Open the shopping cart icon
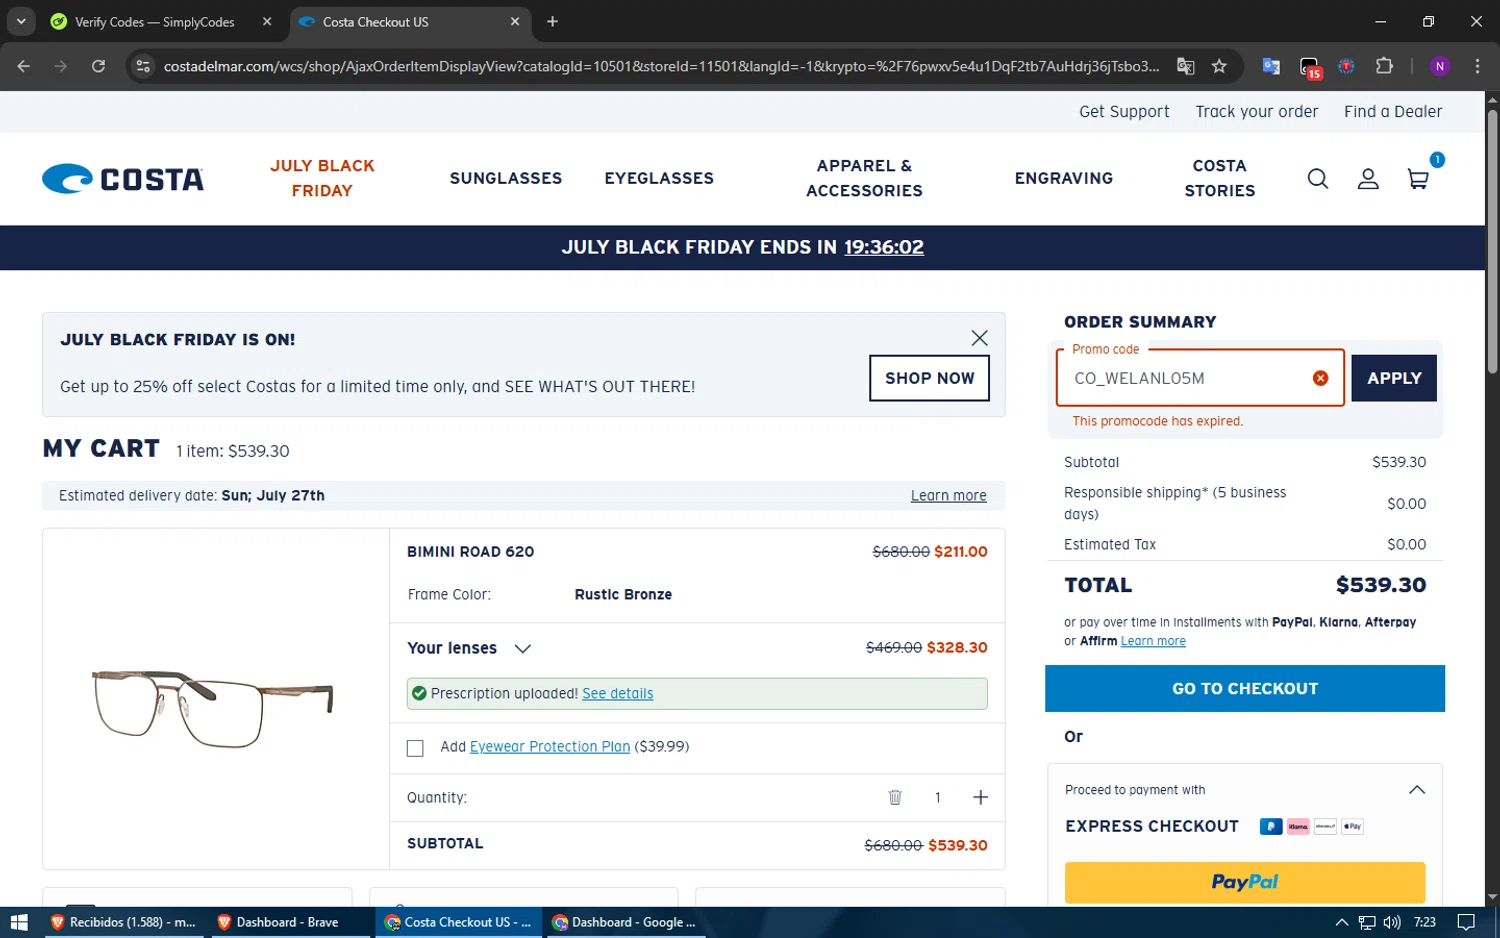1500x938 pixels. (1418, 179)
